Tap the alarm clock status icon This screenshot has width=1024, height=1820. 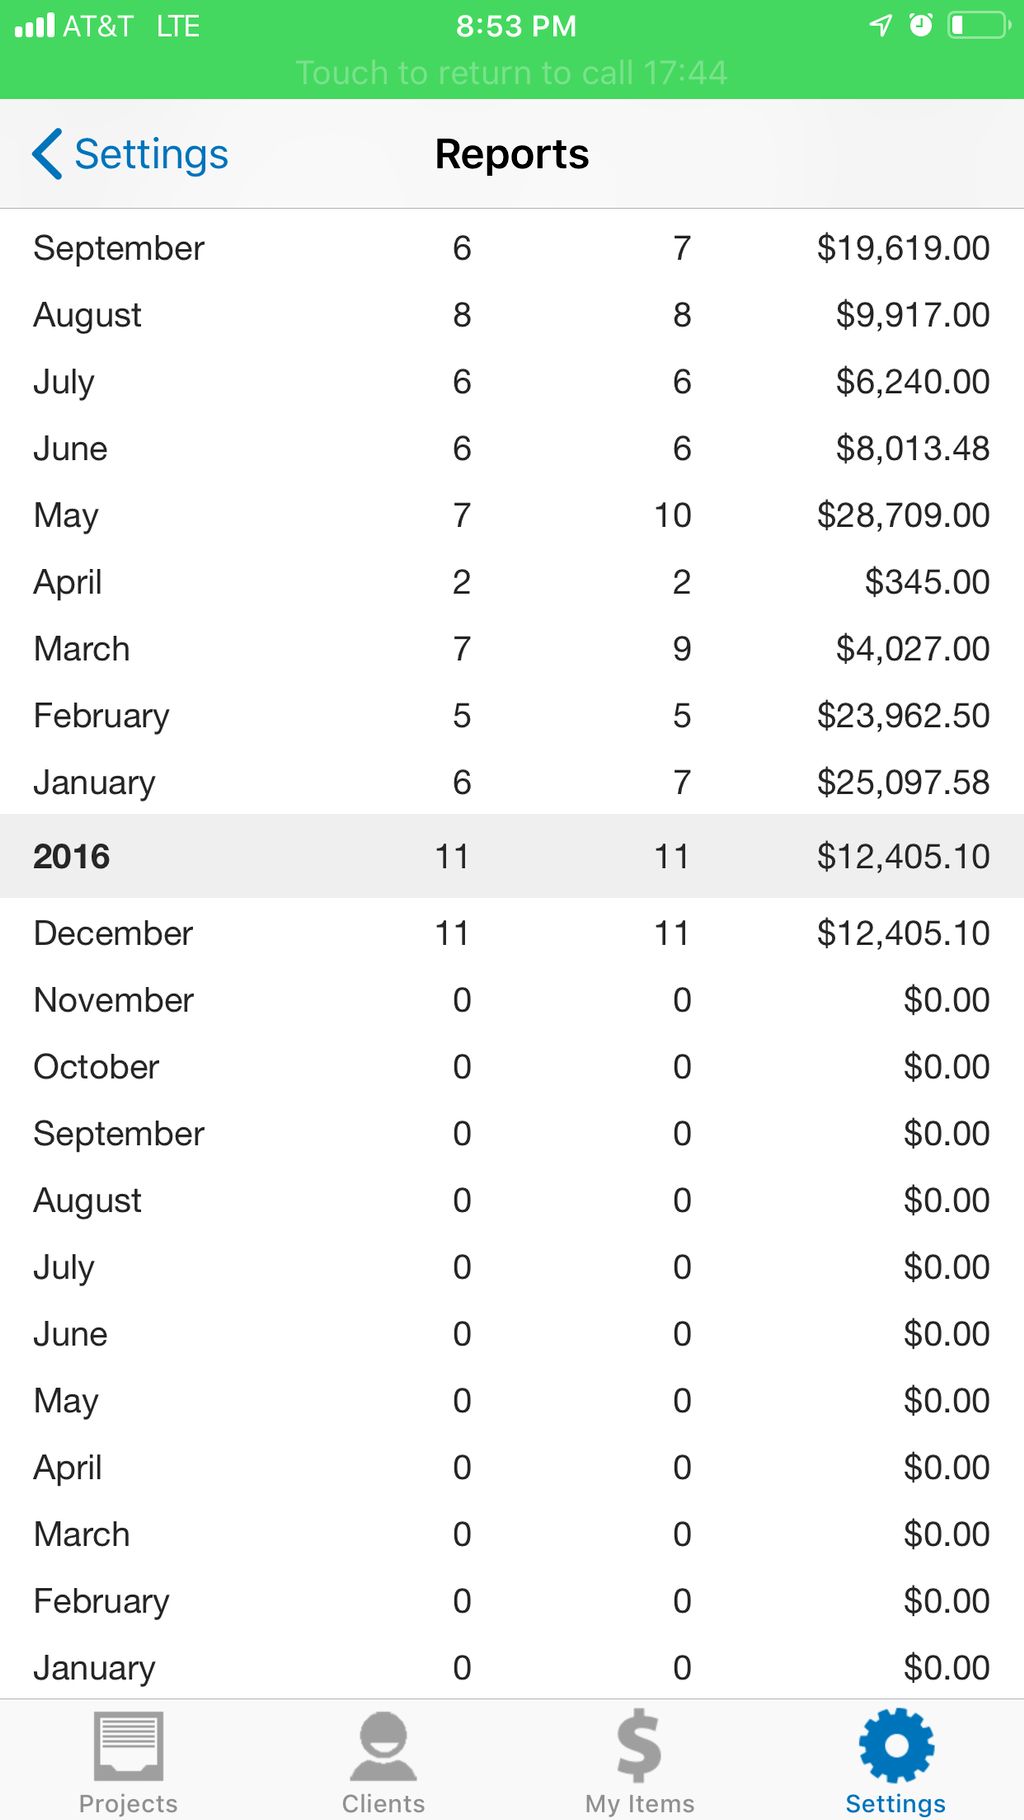920,25
